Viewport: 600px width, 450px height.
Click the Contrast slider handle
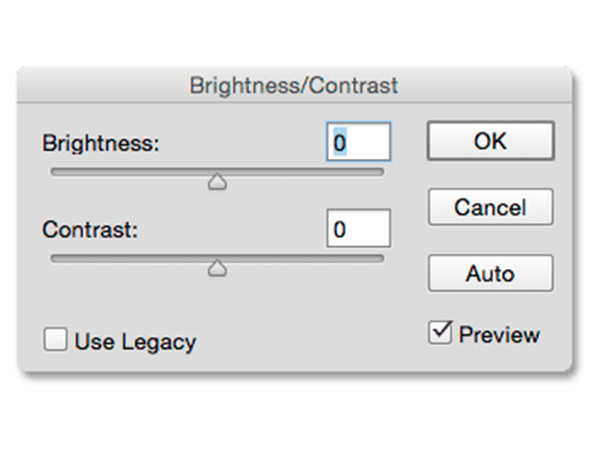216,267
